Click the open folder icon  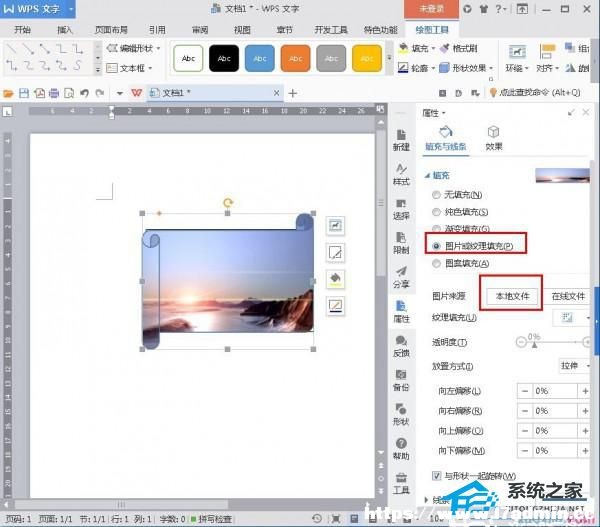(8, 93)
